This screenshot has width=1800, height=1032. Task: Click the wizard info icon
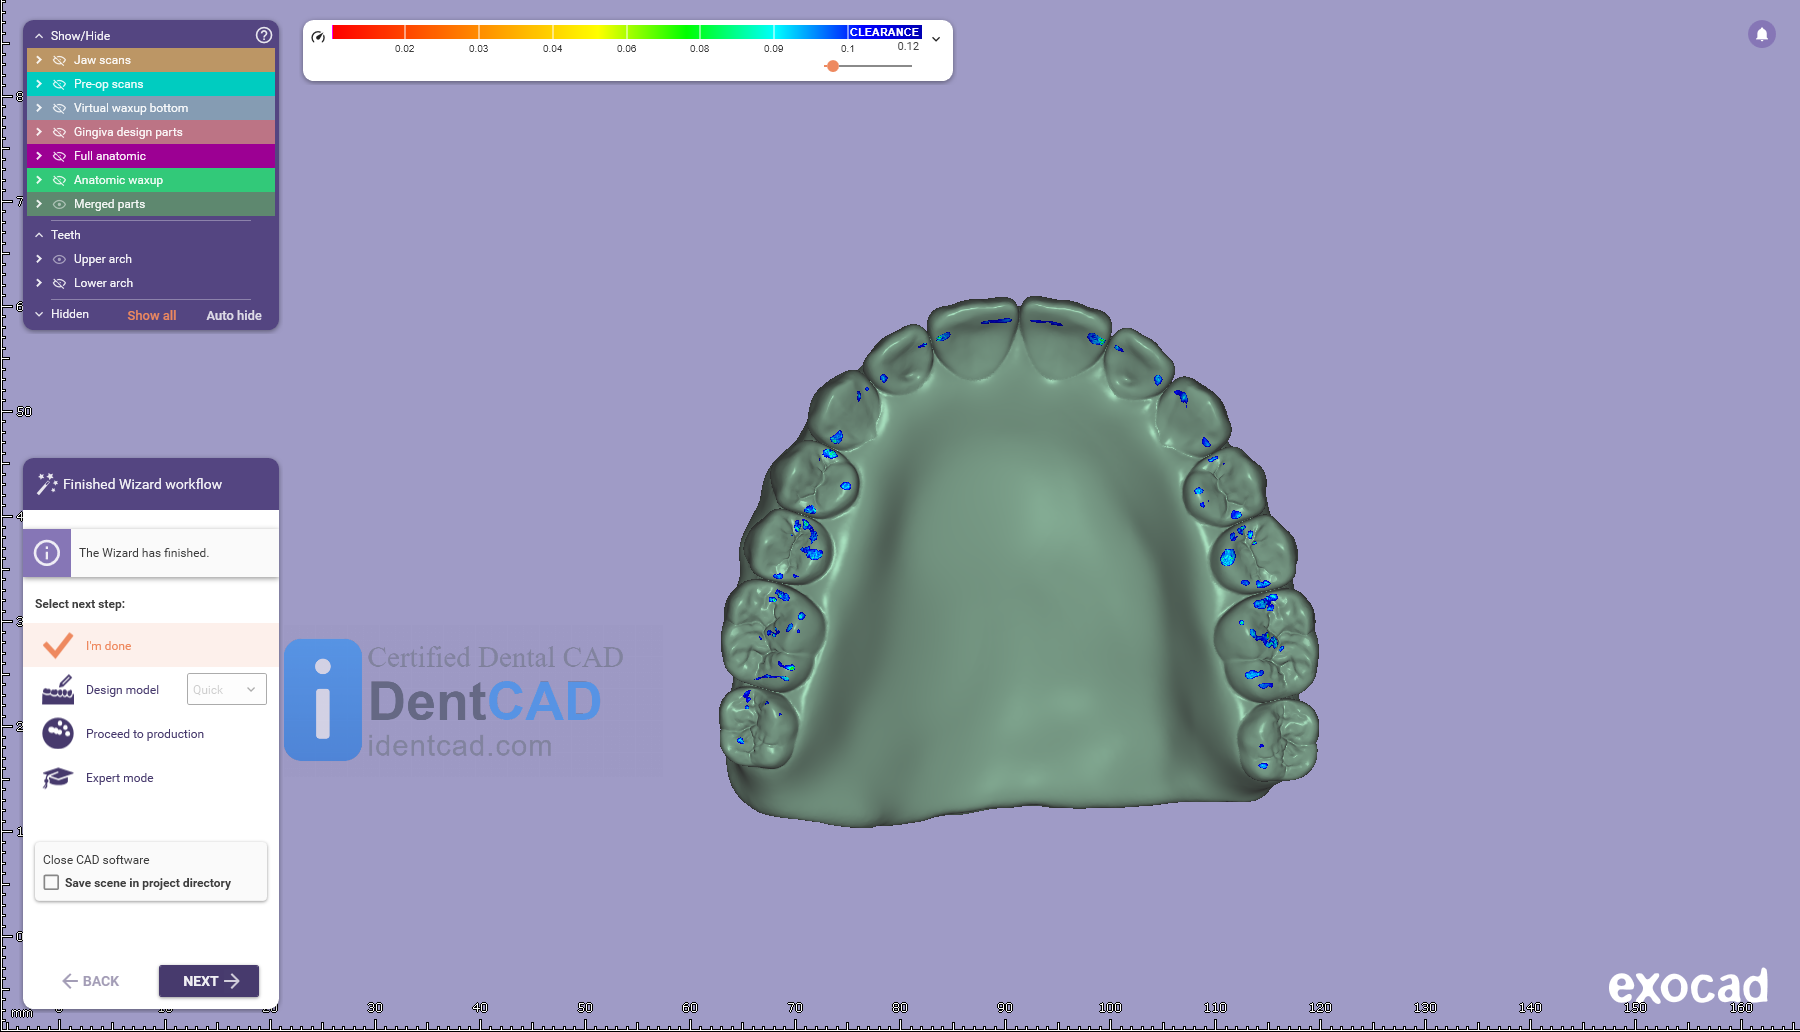click(x=47, y=553)
